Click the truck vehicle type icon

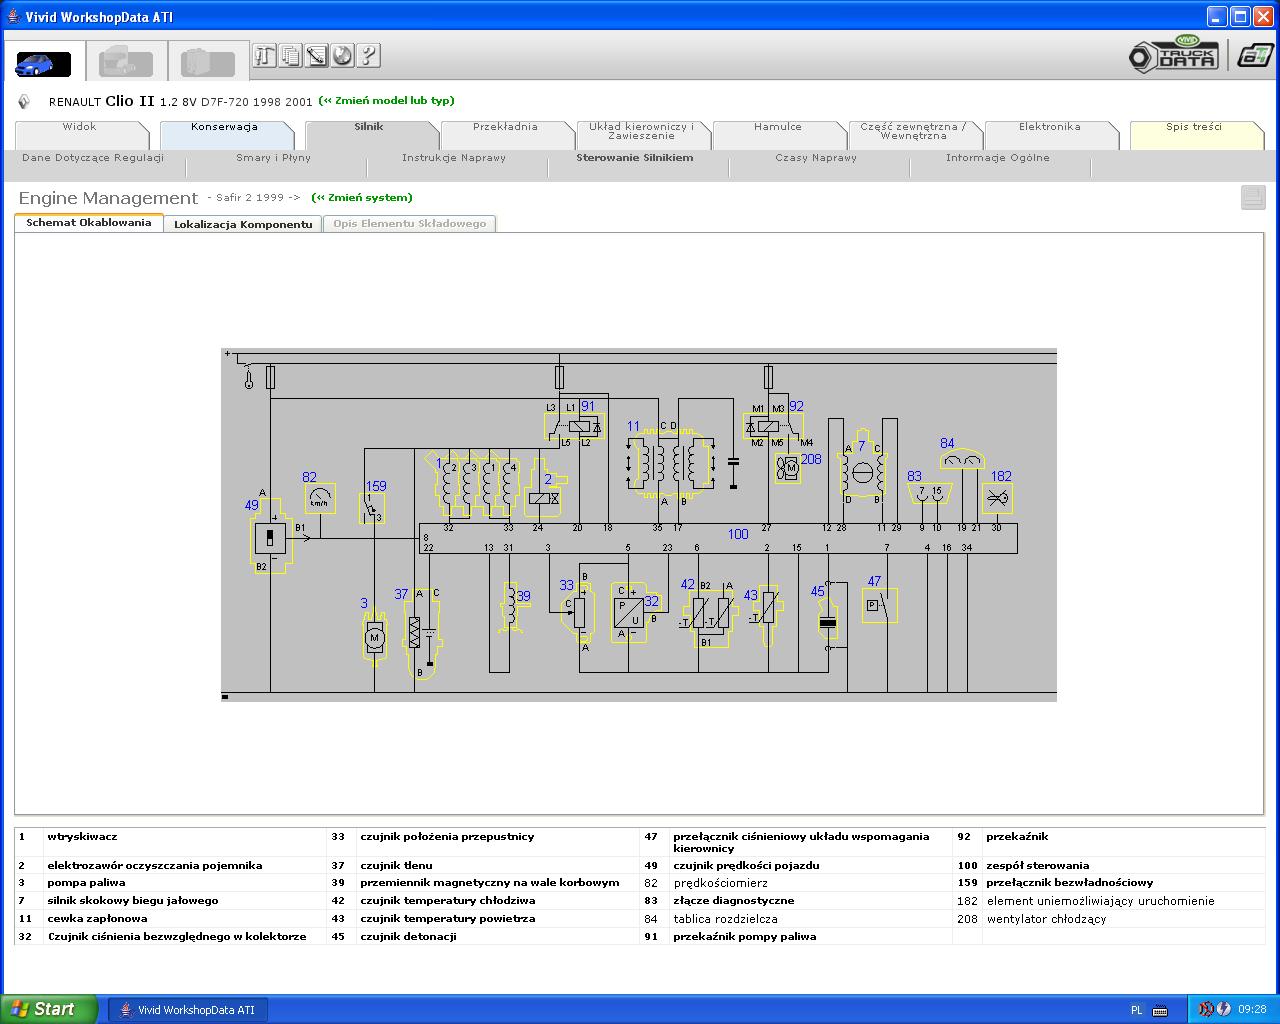(x=126, y=64)
